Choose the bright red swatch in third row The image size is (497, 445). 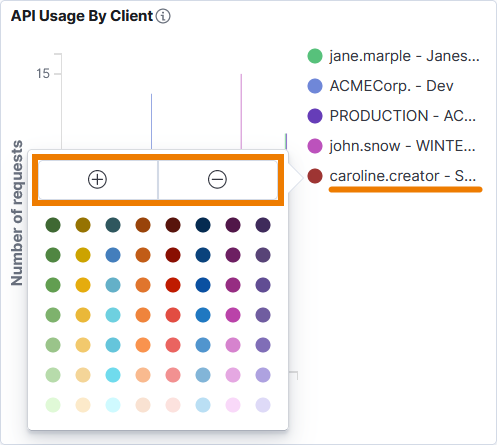pos(173,285)
